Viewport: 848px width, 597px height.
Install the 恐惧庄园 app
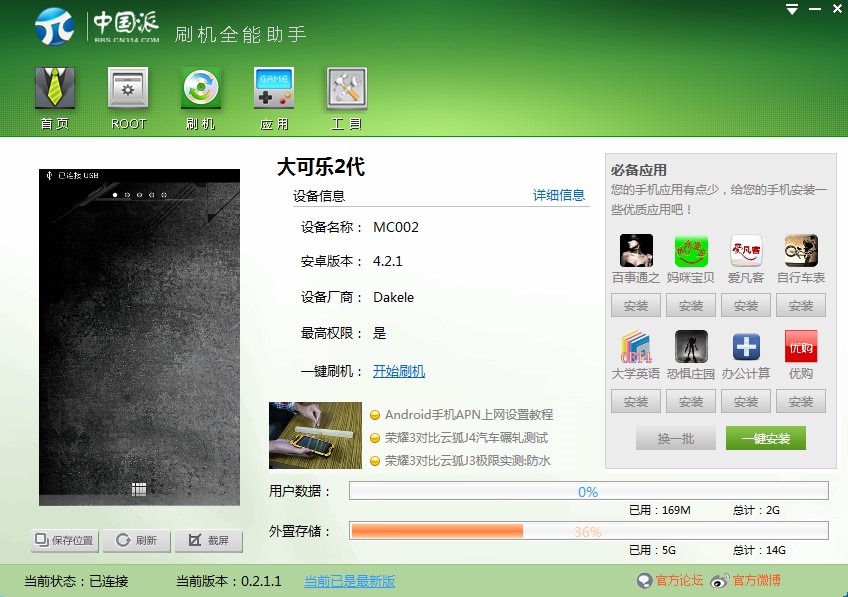[x=691, y=401]
